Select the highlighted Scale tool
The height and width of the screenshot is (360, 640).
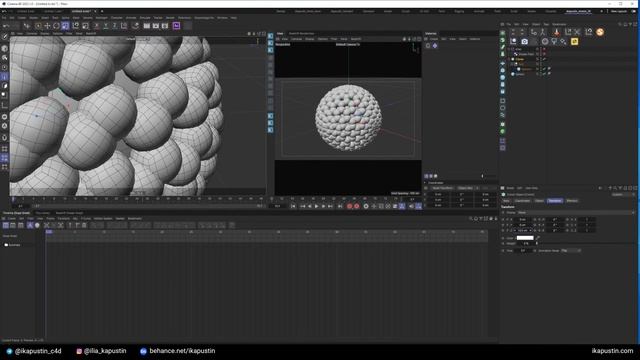[65, 26]
